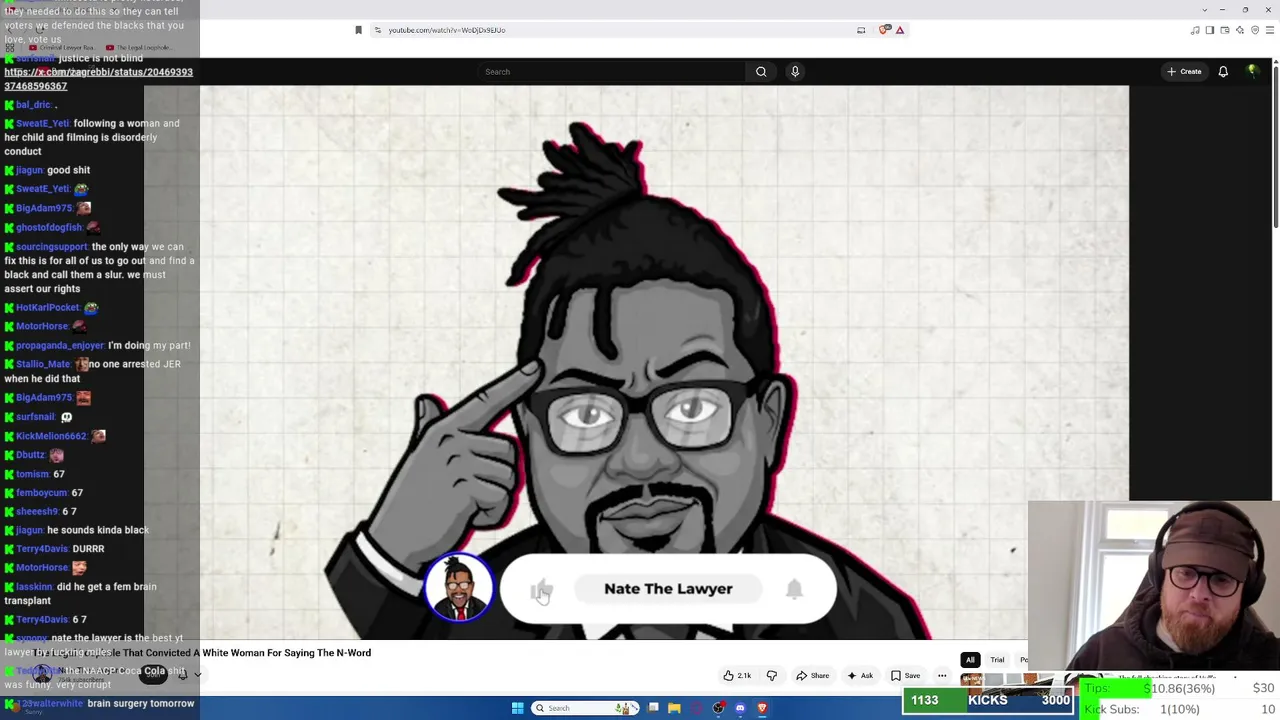The image size is (1280, 720).
Task: Click the KICKS goal progress bar
Action: pos(988,701)
